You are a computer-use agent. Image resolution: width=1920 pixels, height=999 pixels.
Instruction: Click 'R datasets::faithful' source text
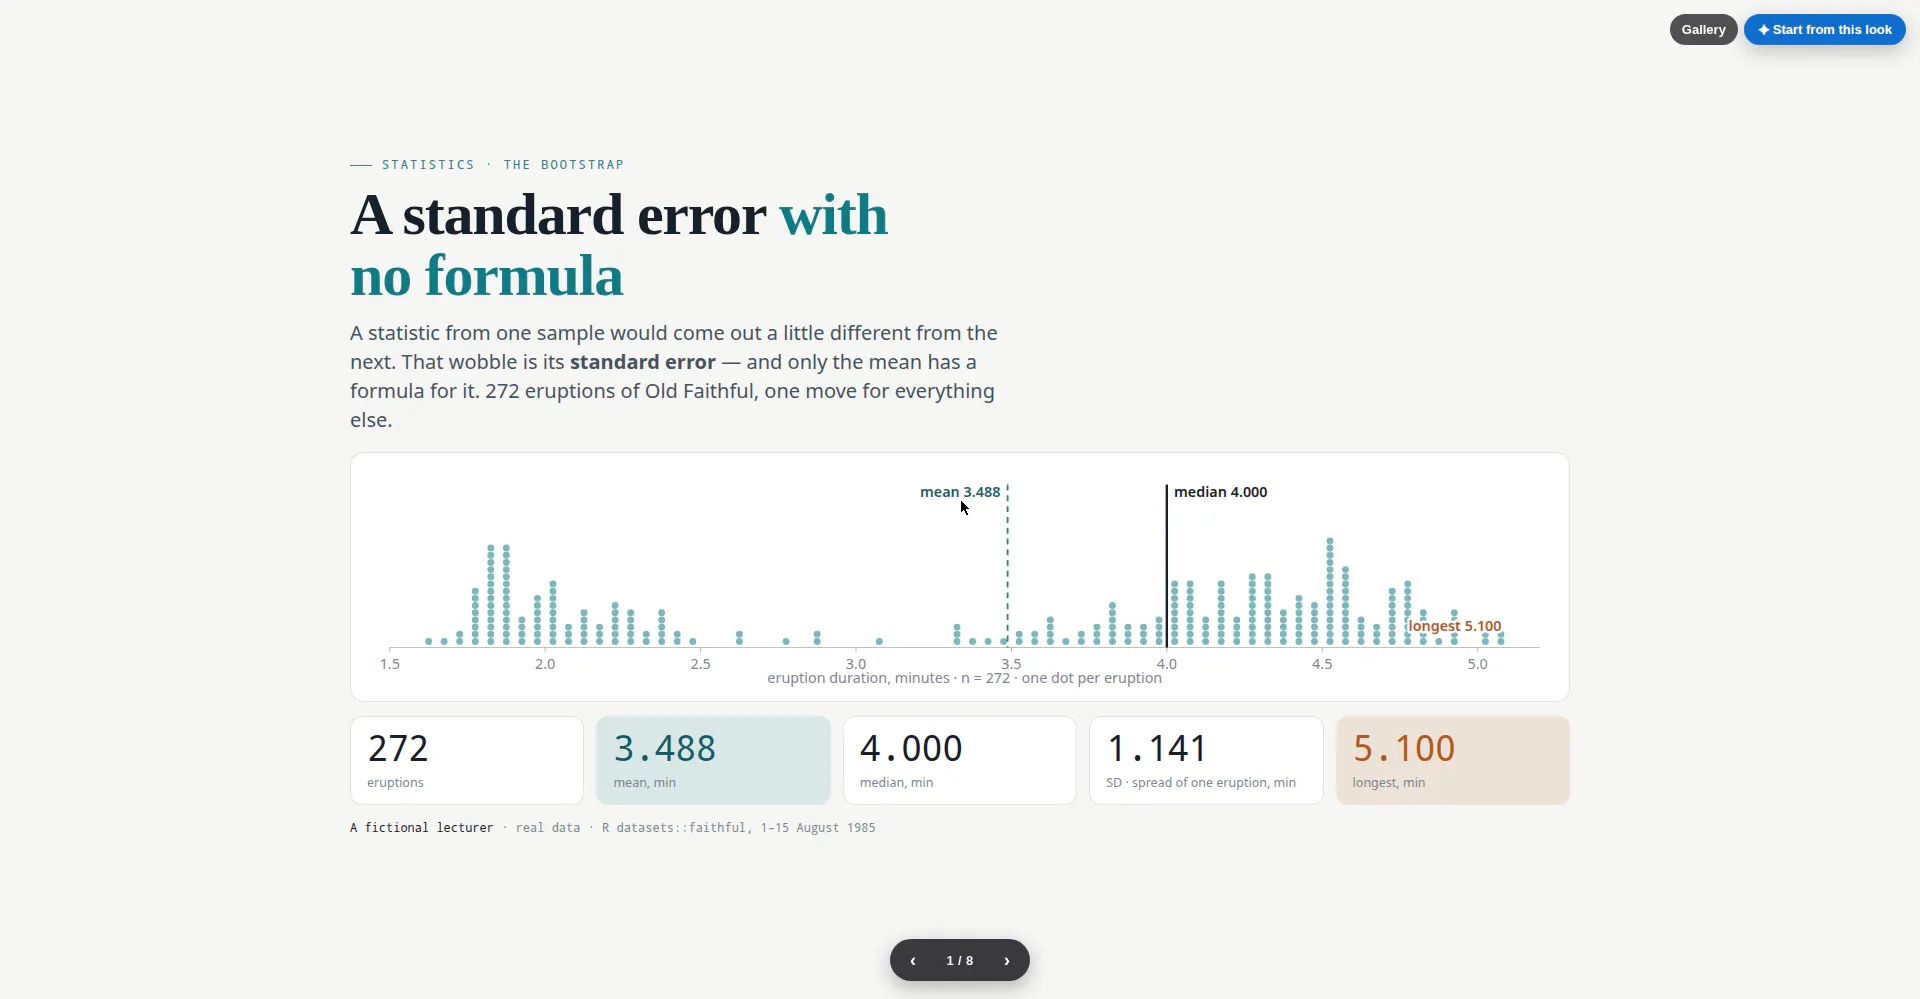675,828
